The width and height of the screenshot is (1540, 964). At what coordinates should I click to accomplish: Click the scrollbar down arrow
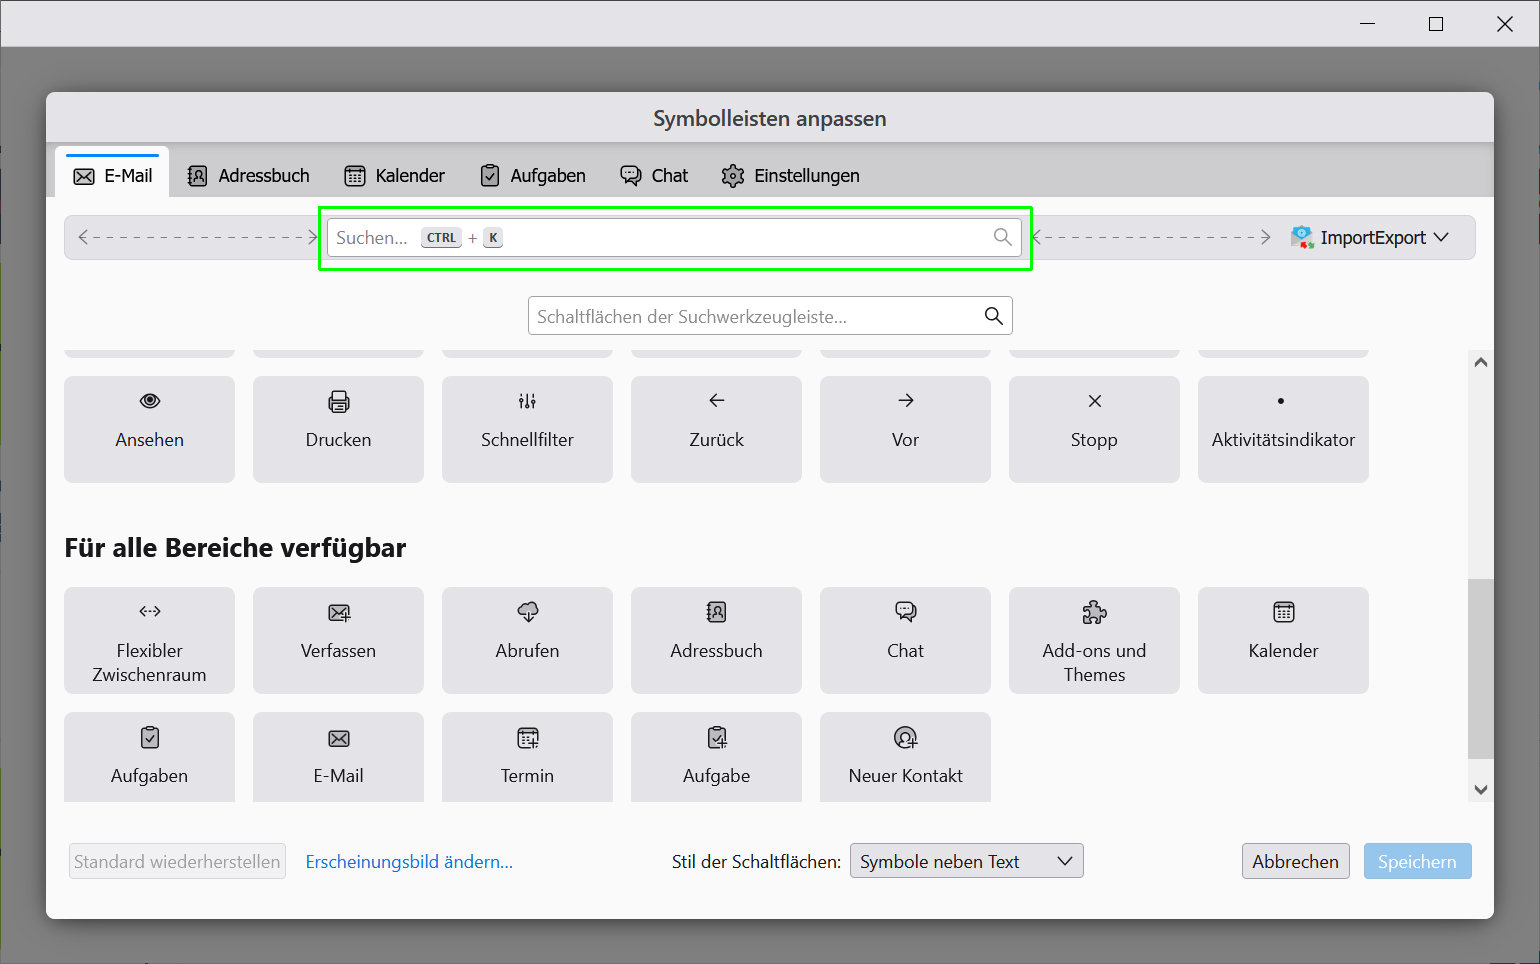pos(1481,790)
